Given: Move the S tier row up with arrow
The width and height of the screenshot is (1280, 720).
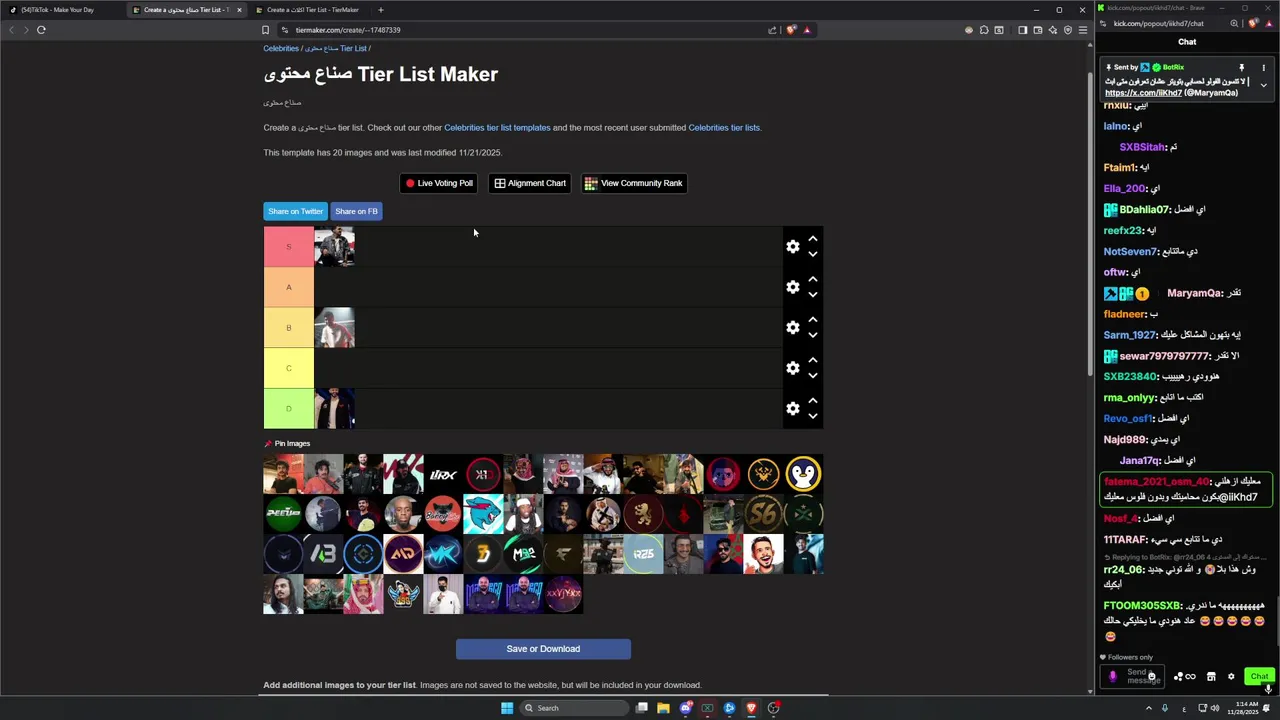Looking at the screenshot, I should (813, 239).
